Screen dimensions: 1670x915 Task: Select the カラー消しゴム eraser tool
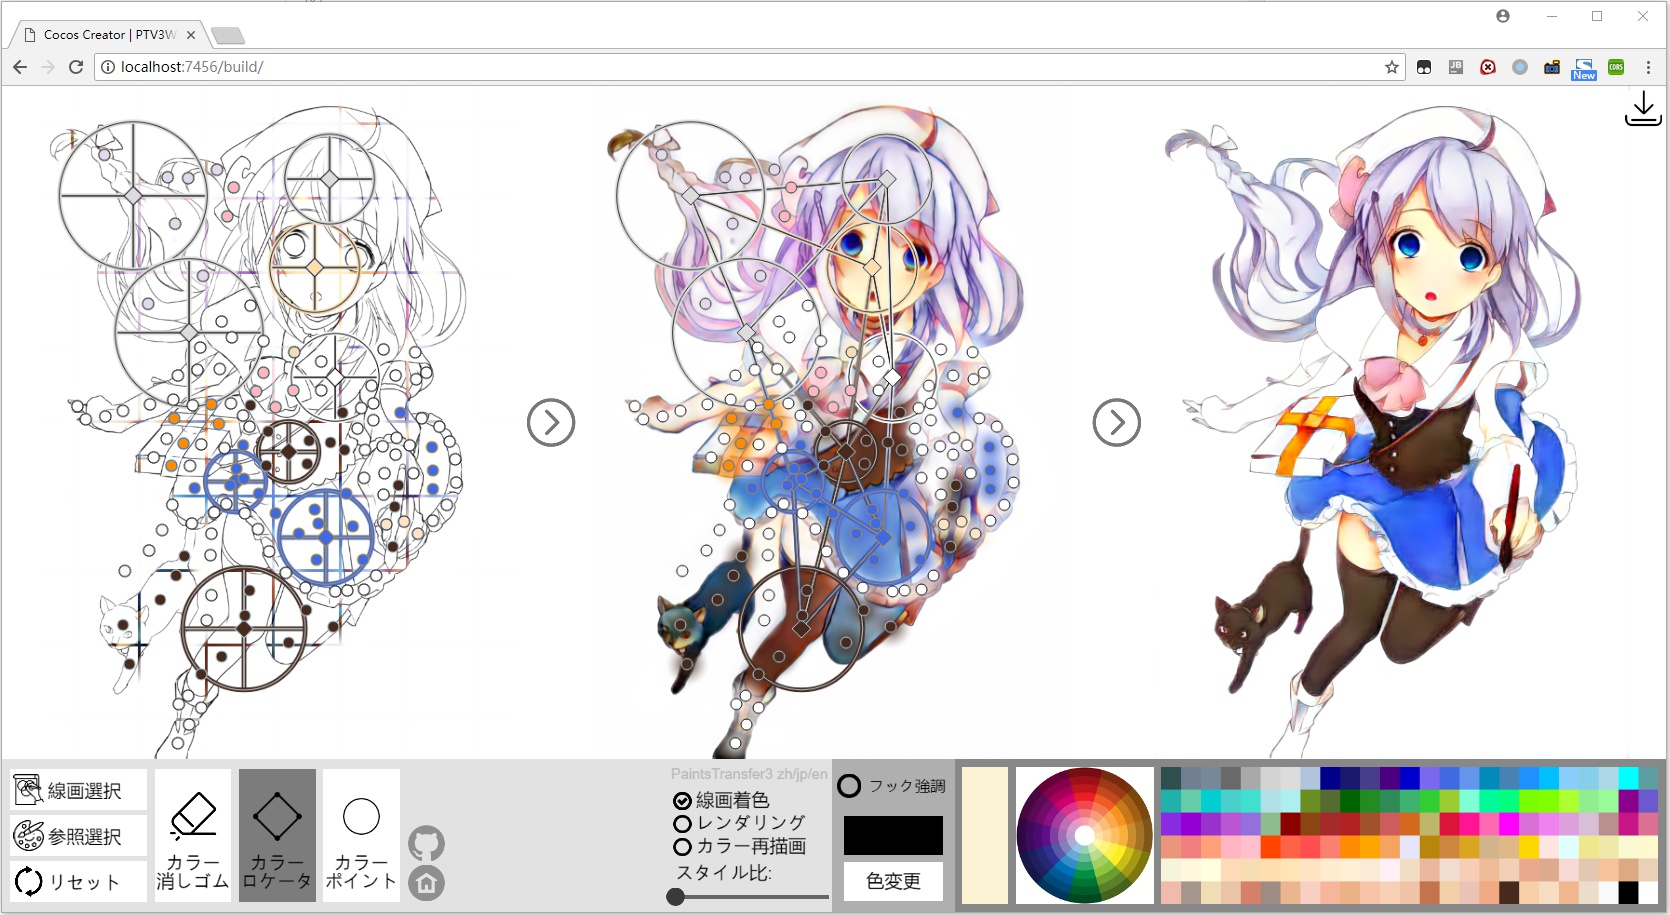pos(193,835)
